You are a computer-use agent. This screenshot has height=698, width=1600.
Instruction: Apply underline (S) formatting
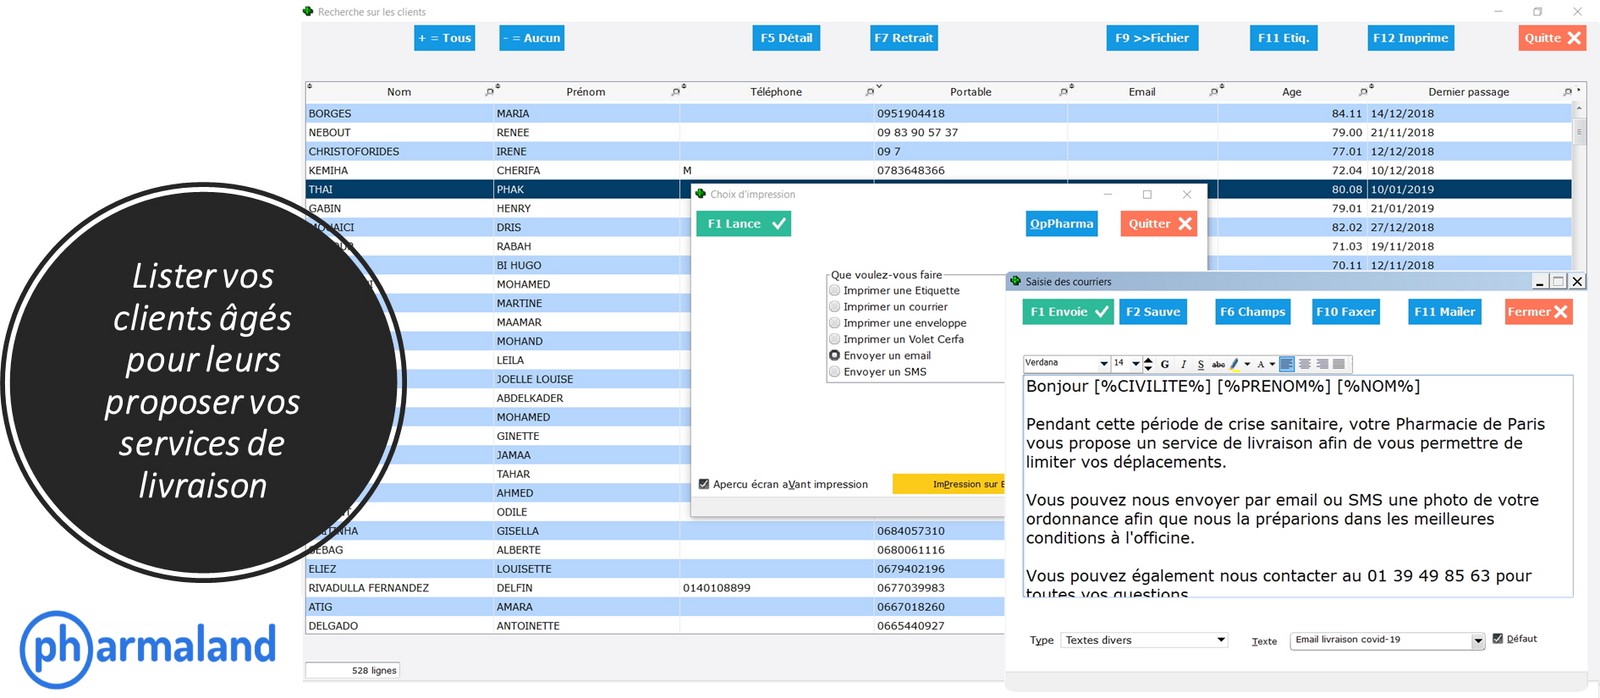click(x=1200, y=364)
